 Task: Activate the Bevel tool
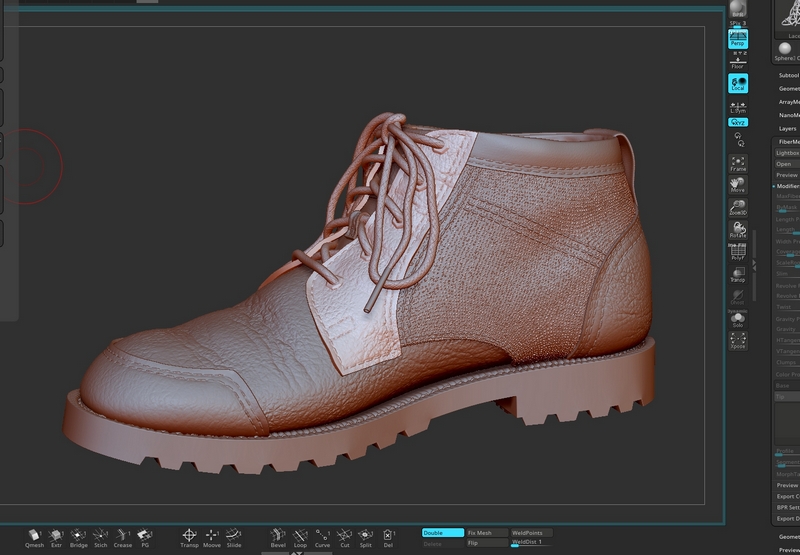[x=277, y=537]
